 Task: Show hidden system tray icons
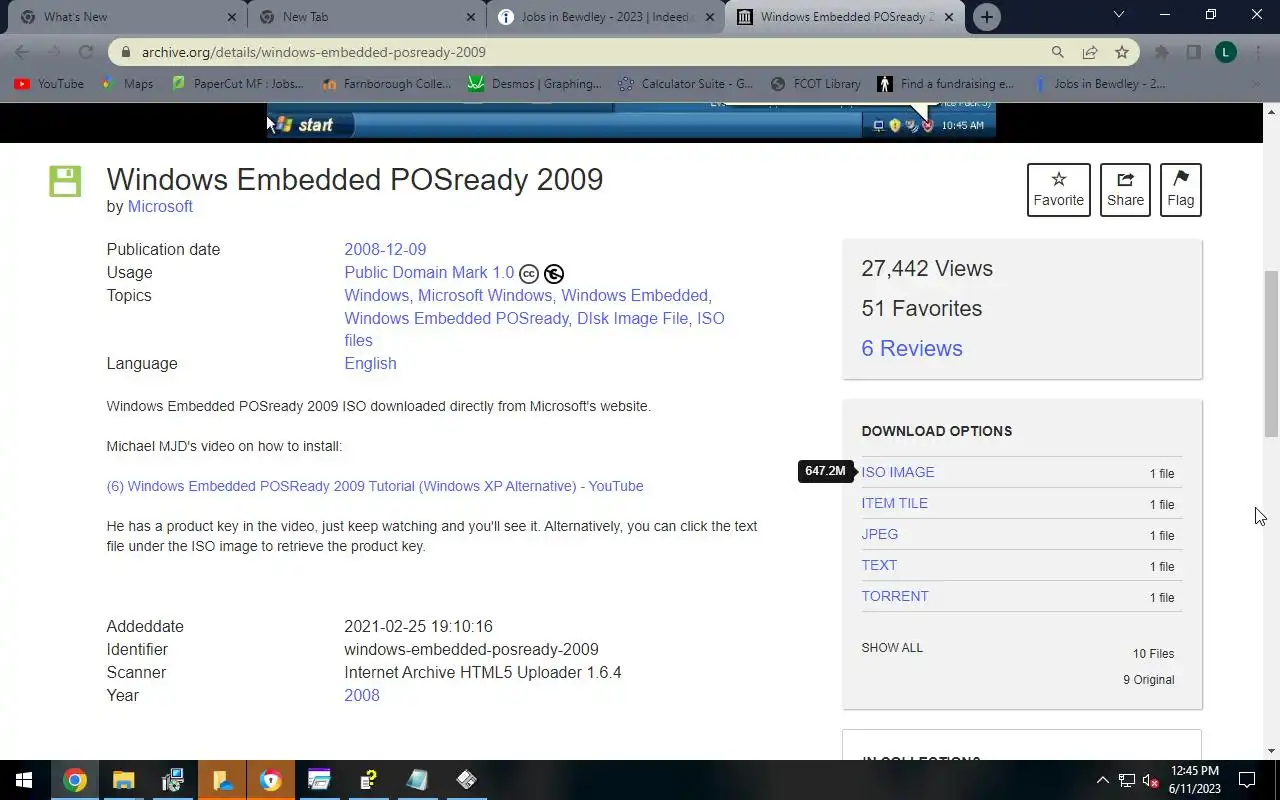[1103, 780]
